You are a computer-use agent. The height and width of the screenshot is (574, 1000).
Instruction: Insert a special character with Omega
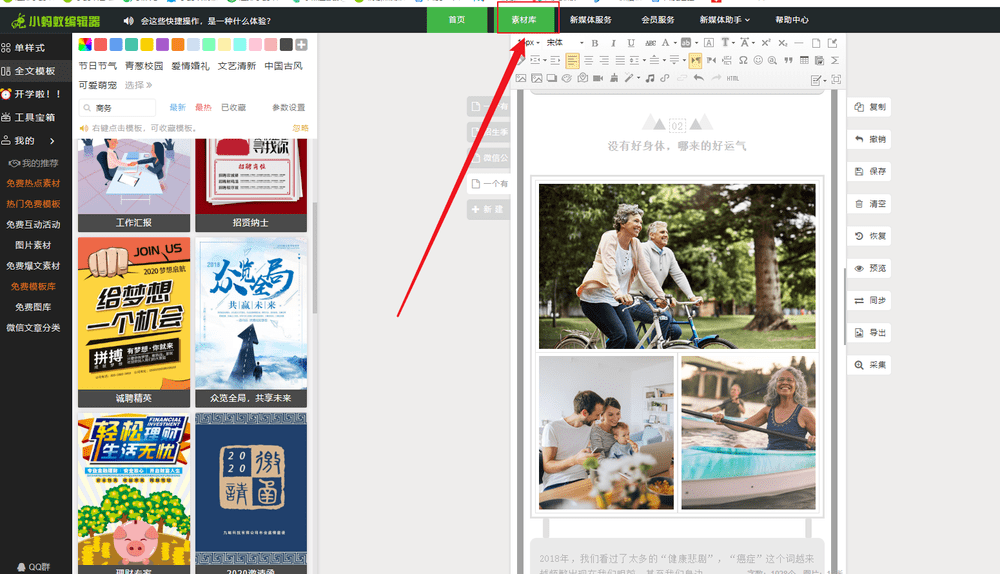coord(743,61)
